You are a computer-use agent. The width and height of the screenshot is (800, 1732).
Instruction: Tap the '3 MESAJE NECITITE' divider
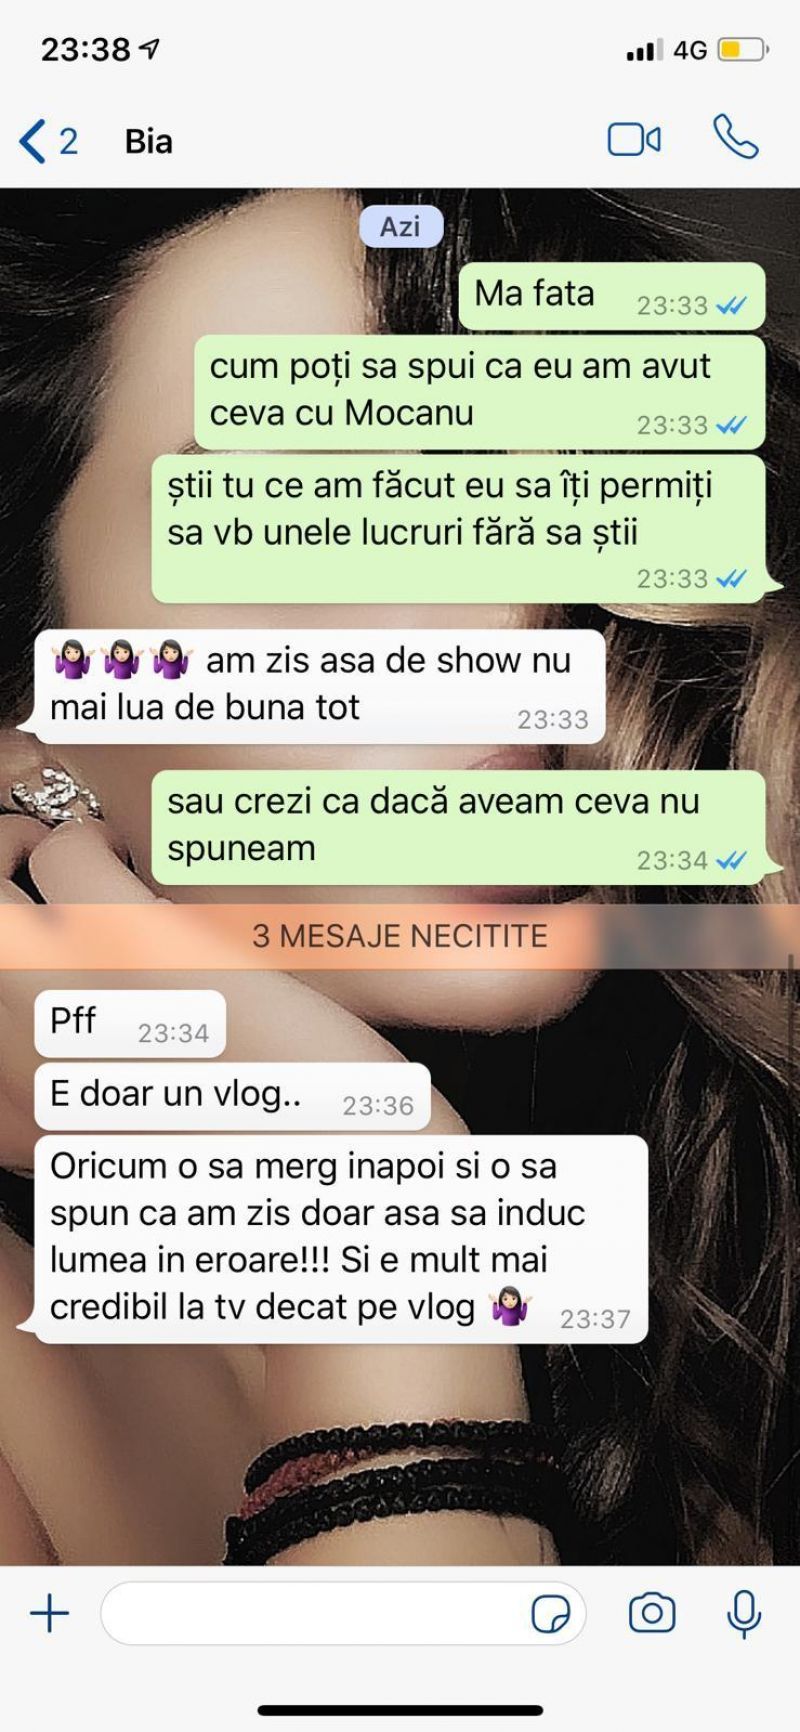400,936
